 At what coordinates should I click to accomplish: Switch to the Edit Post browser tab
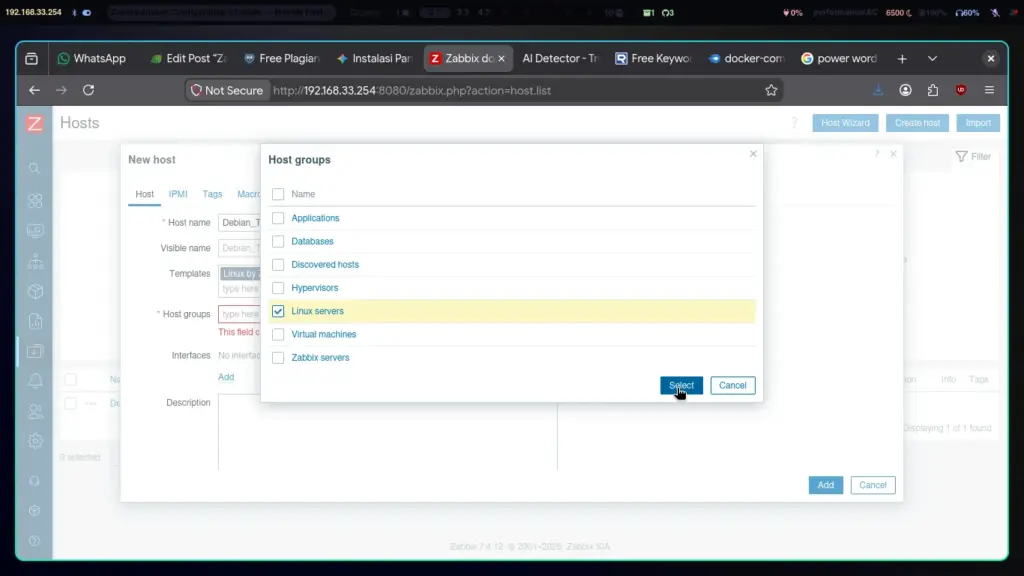coord(189,59)
